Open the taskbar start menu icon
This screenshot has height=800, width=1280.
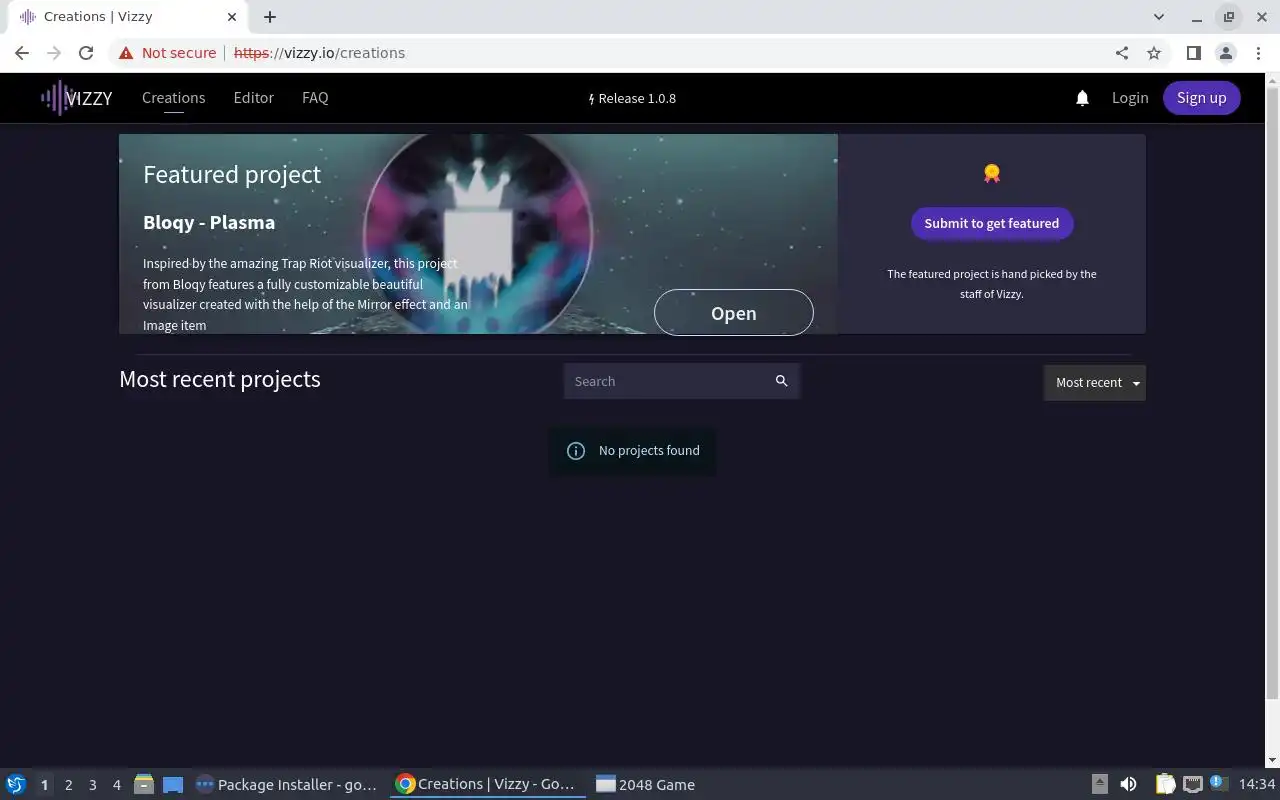pyautogui.click(x=15, y=784)
